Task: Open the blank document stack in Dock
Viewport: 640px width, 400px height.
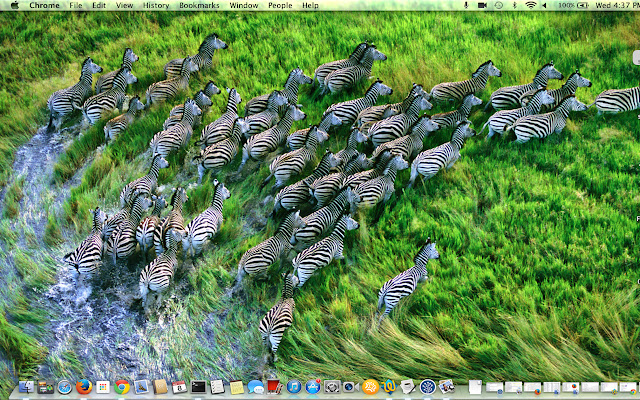Action: (x=475, y=387)
